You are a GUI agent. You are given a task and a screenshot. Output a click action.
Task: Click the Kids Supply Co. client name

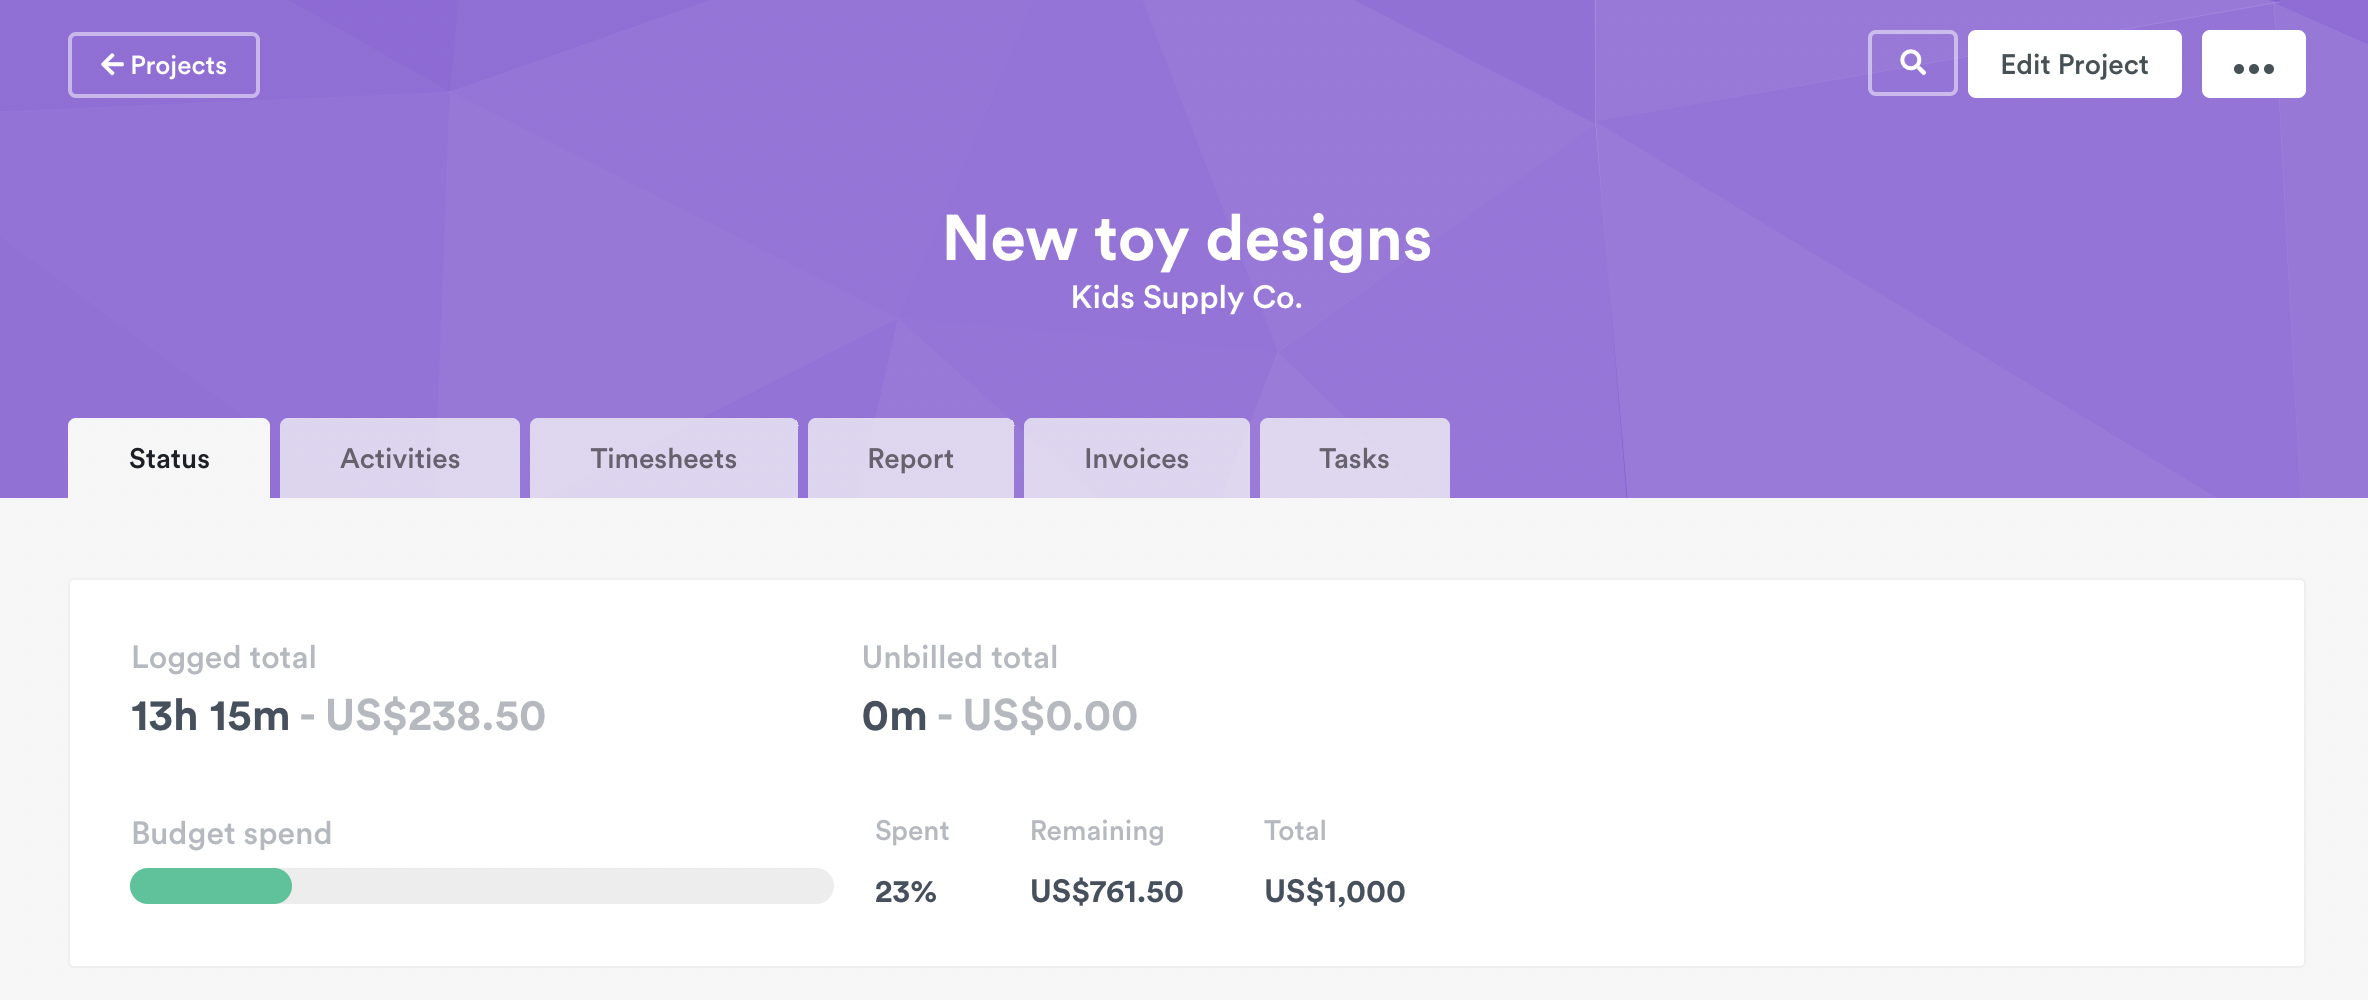coord(1186,298)
